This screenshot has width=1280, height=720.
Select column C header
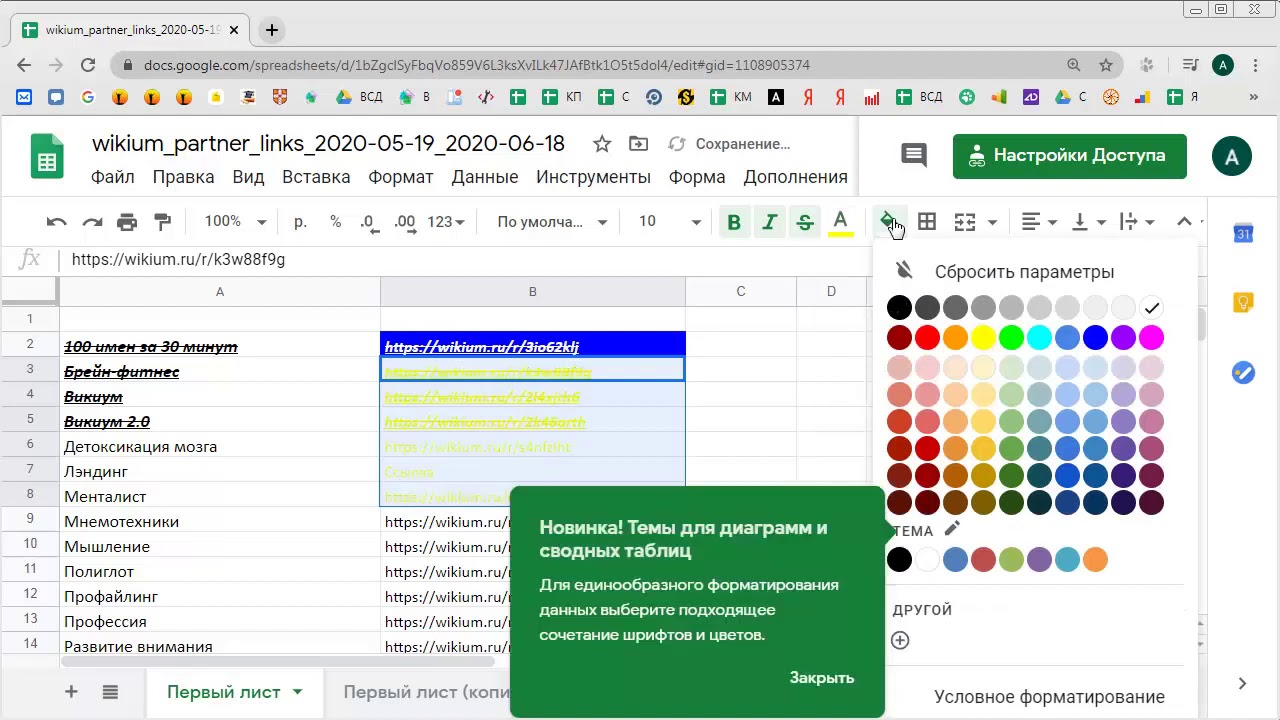(x=741, y=291)
